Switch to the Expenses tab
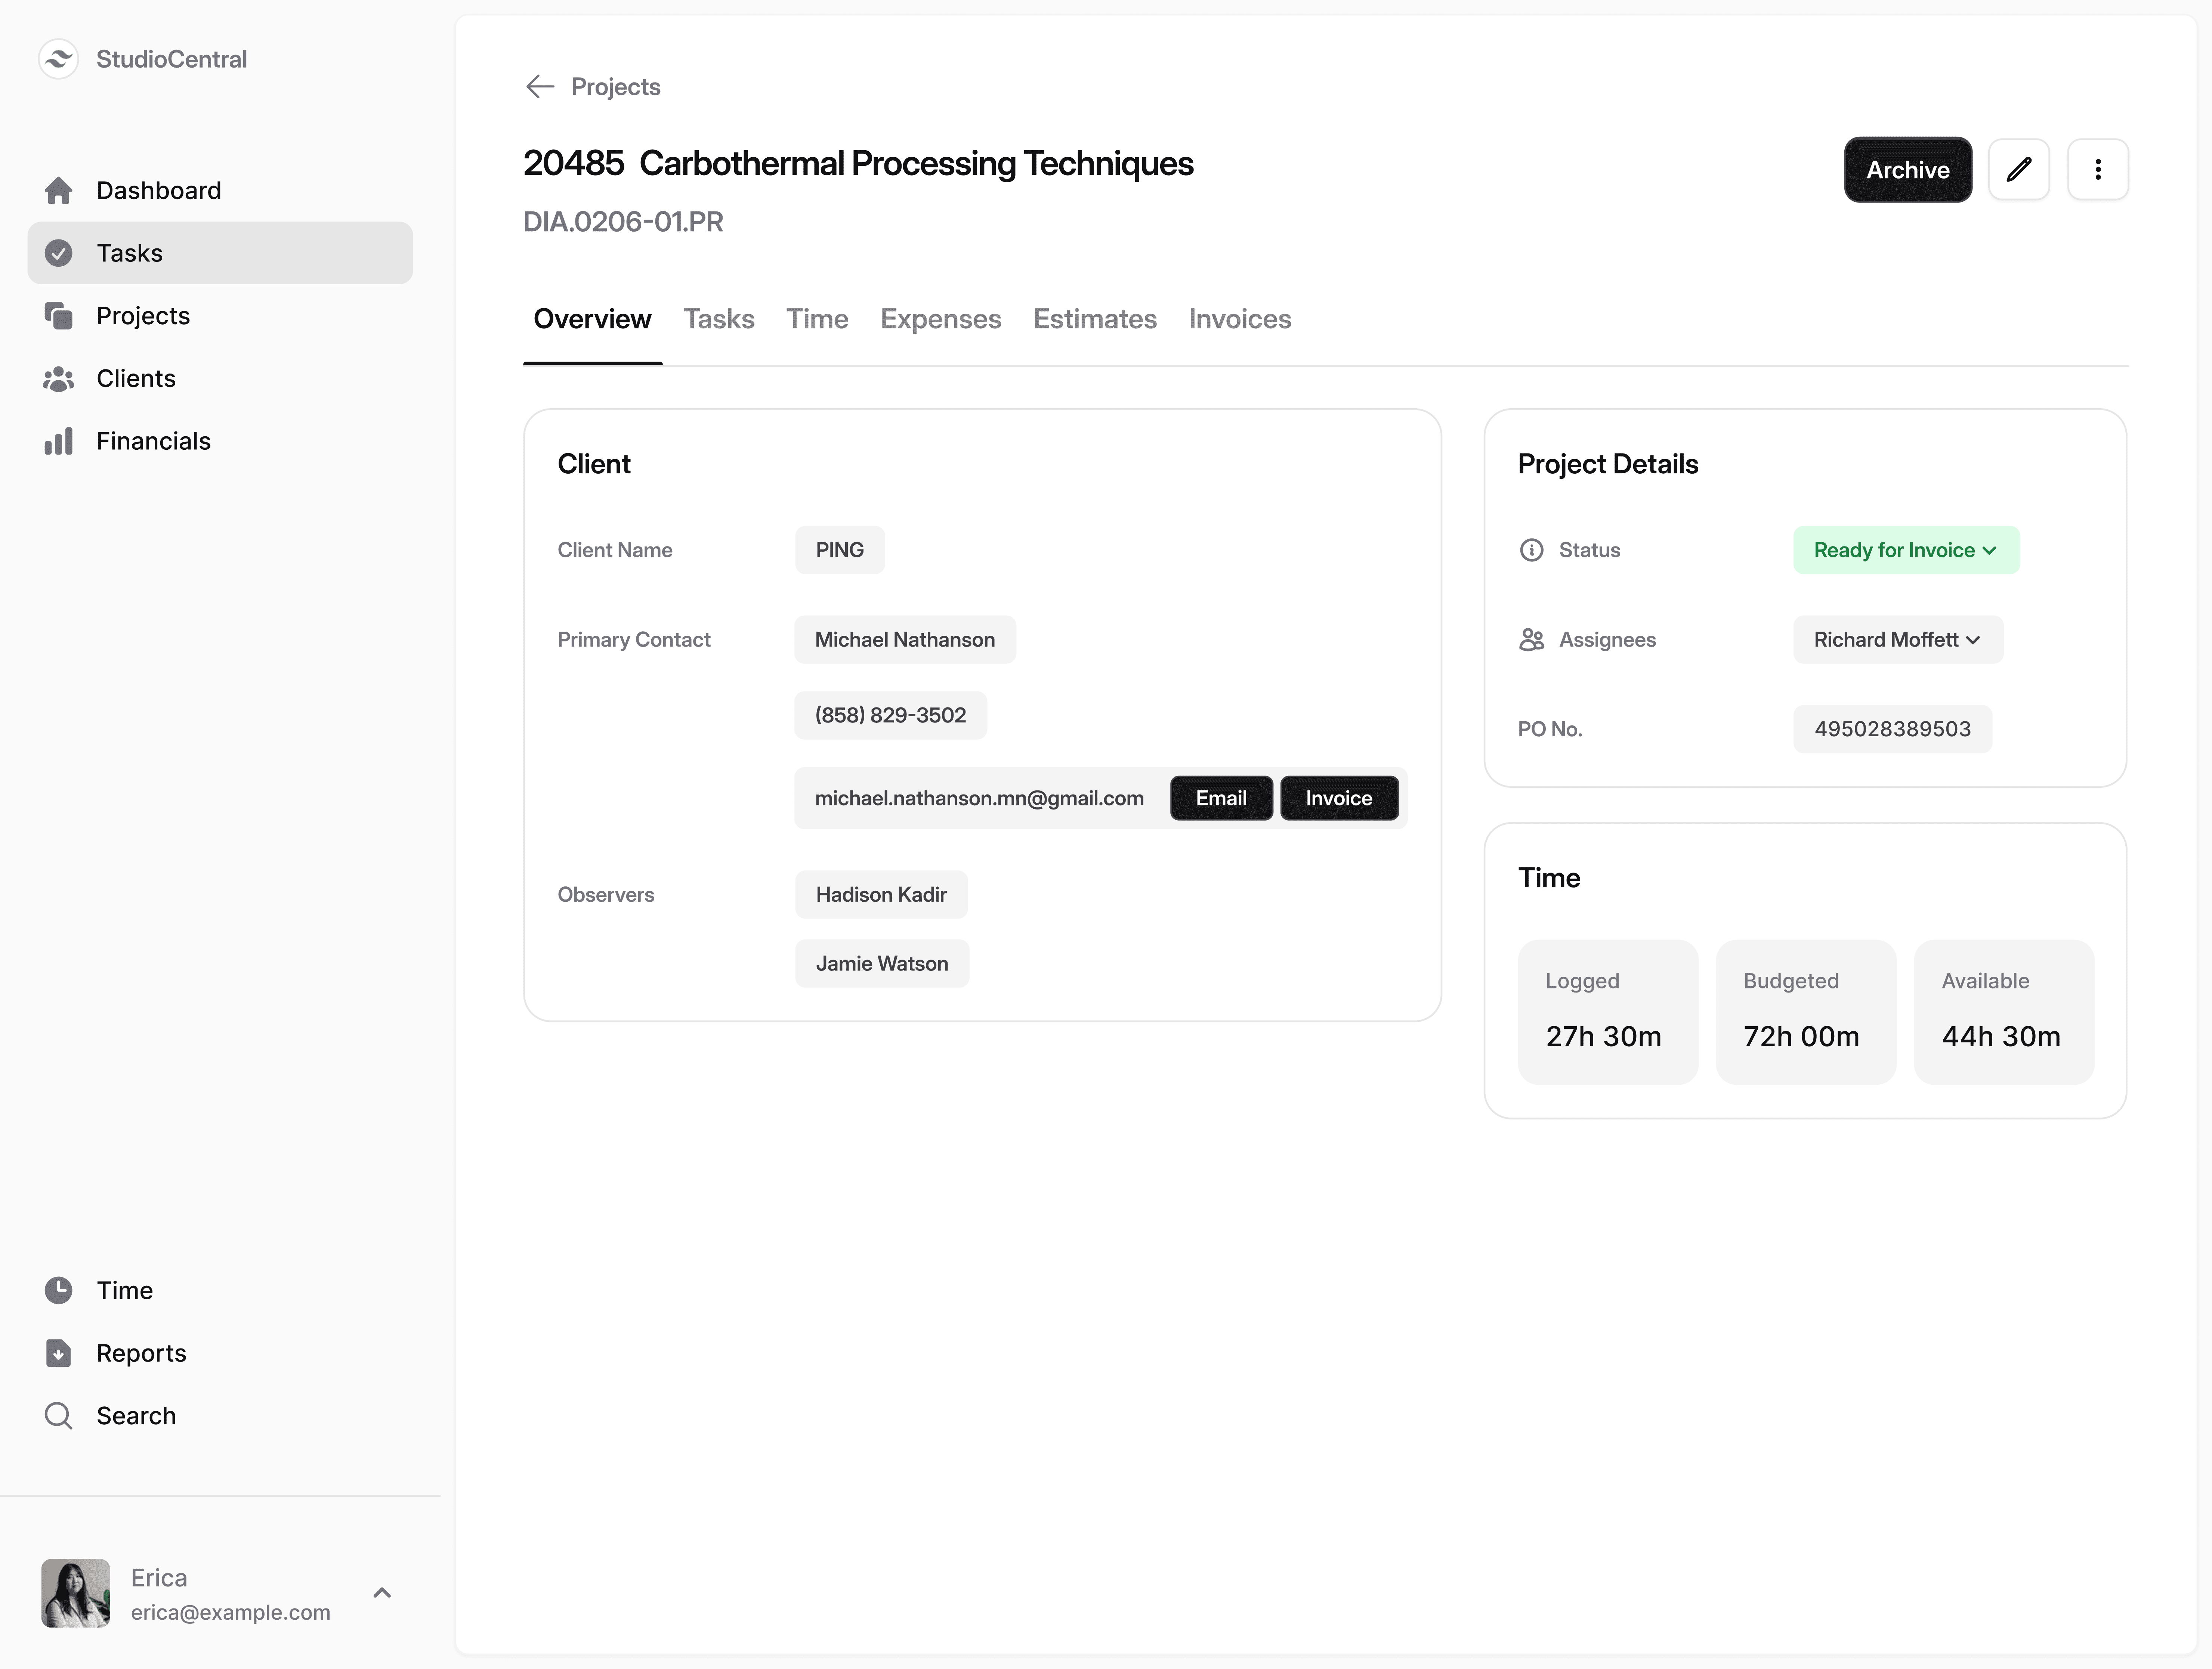 tap(940, 319)
